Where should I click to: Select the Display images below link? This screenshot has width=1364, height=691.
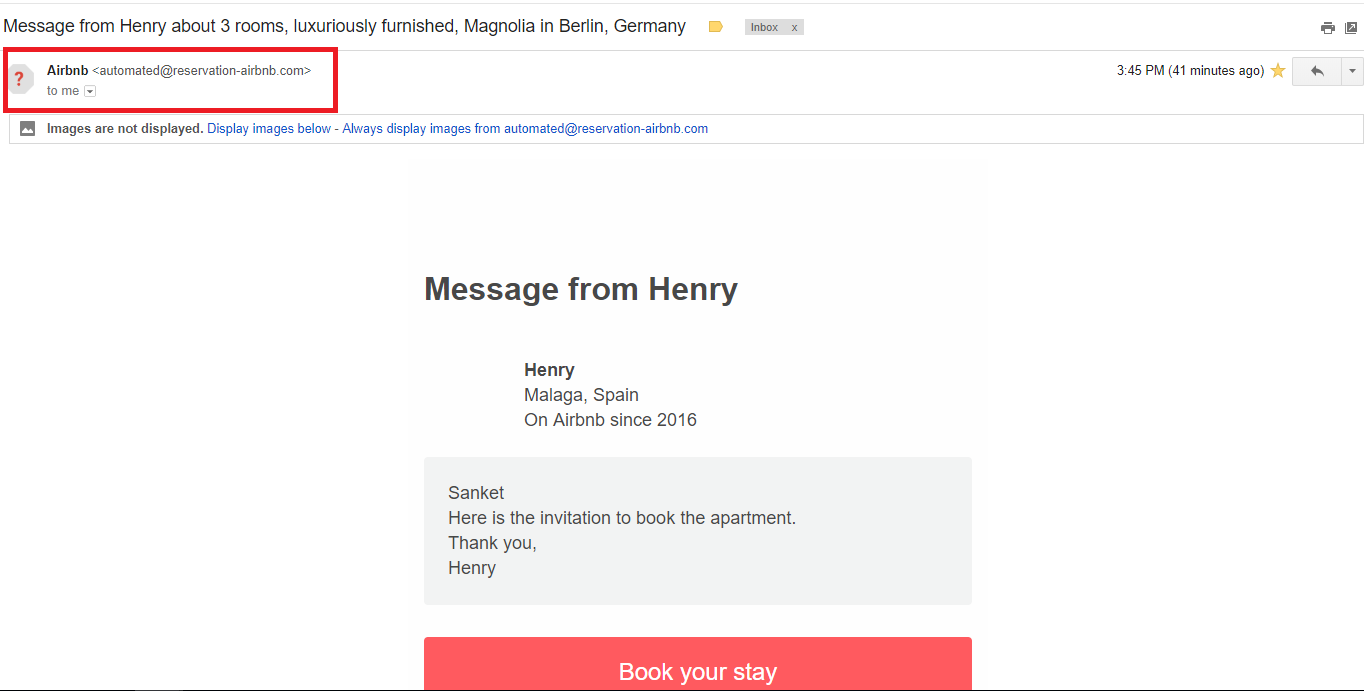[x=269, y=128]
